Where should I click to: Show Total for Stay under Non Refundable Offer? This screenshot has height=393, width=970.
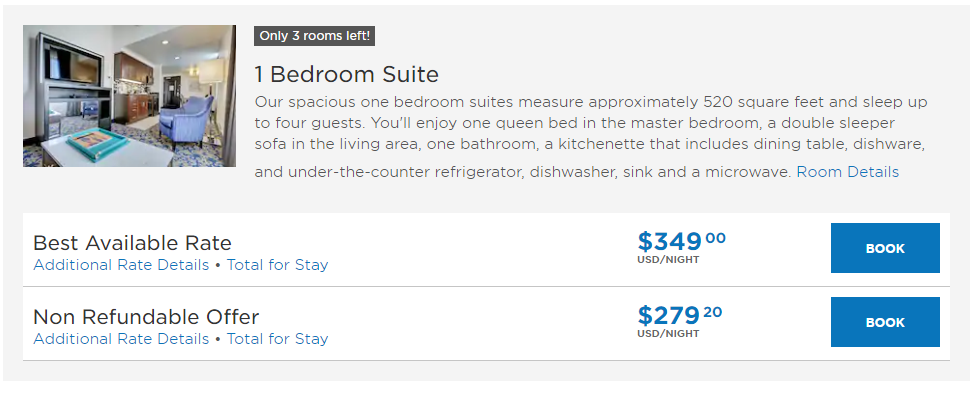click(x=277, y=339)
